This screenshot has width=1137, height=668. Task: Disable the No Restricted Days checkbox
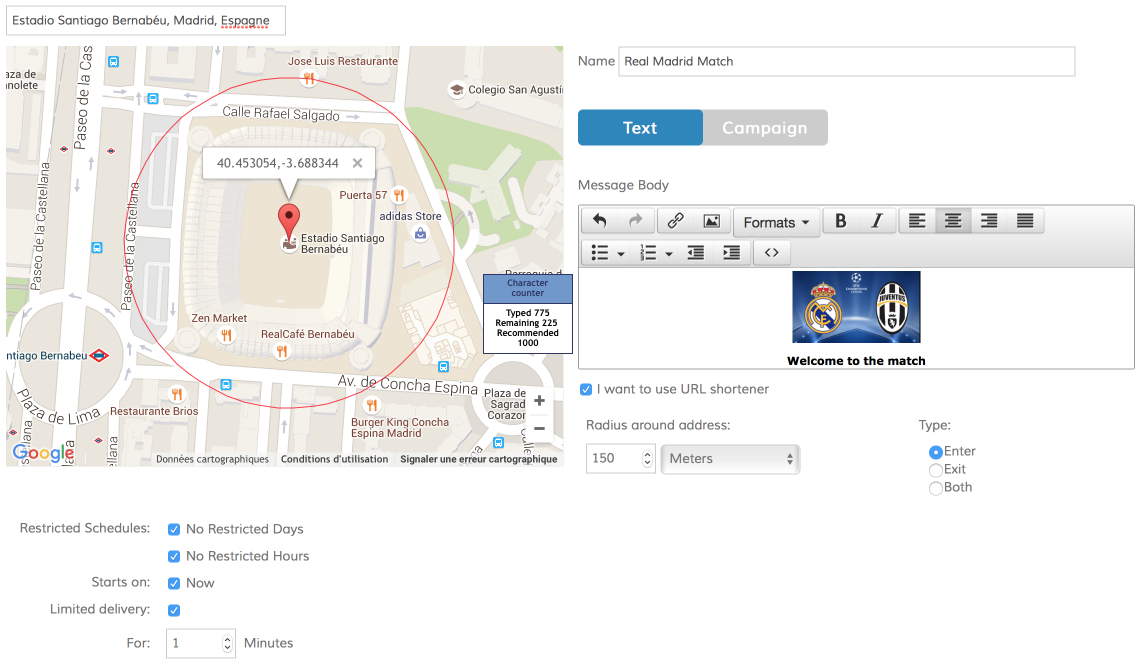pyautogui.click(x=174, y=529)
